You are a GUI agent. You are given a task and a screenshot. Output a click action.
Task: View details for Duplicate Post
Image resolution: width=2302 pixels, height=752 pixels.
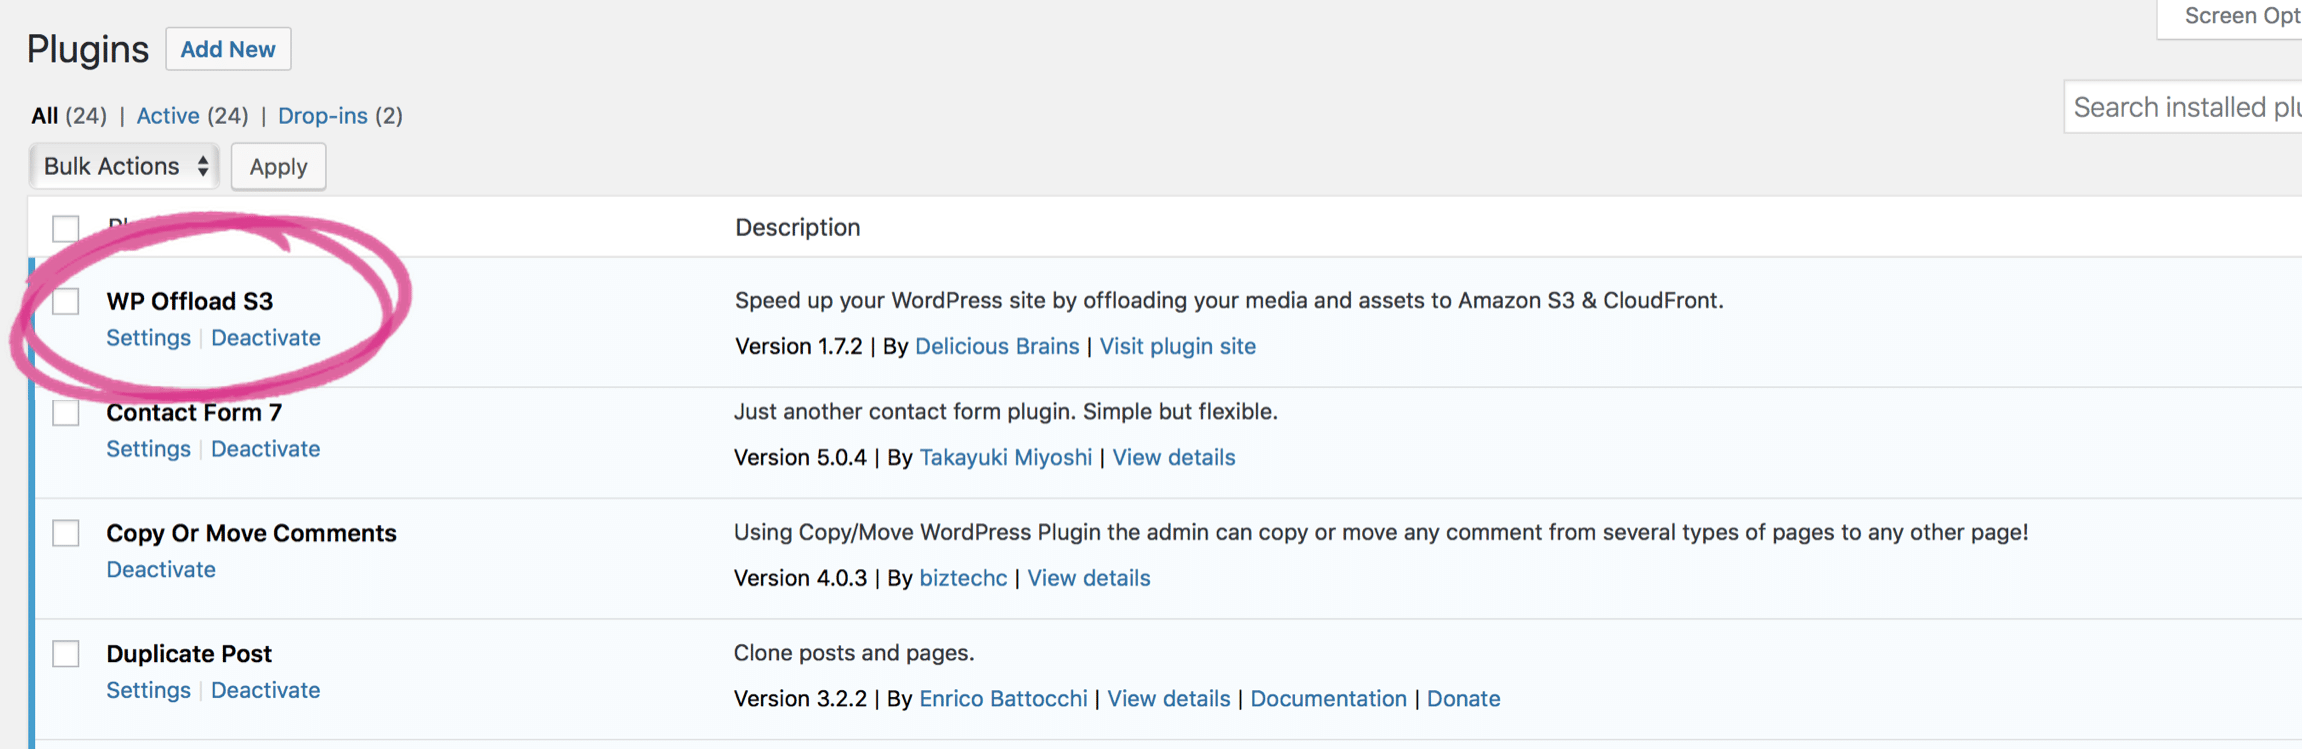(1169, 699)
